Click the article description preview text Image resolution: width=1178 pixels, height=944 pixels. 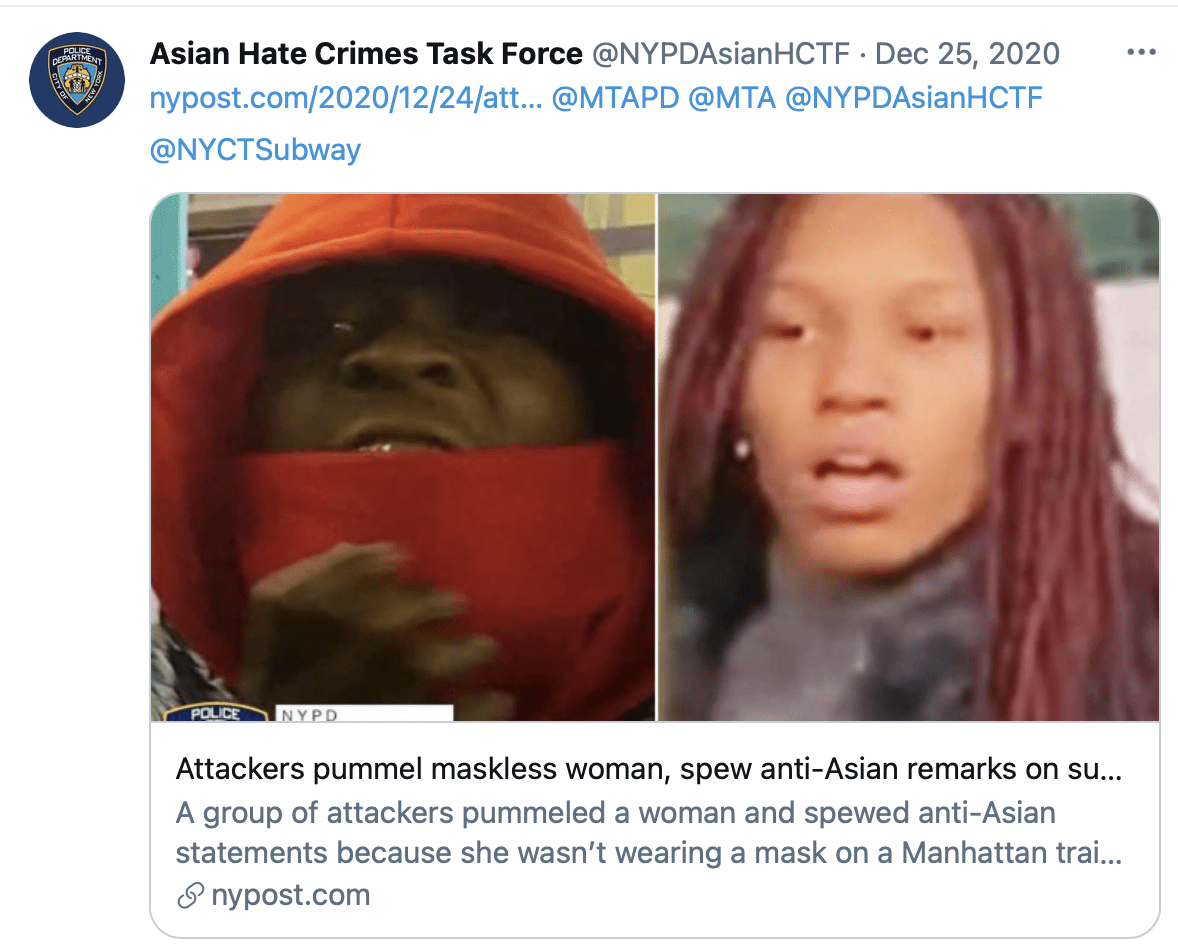tap(649, 833)
